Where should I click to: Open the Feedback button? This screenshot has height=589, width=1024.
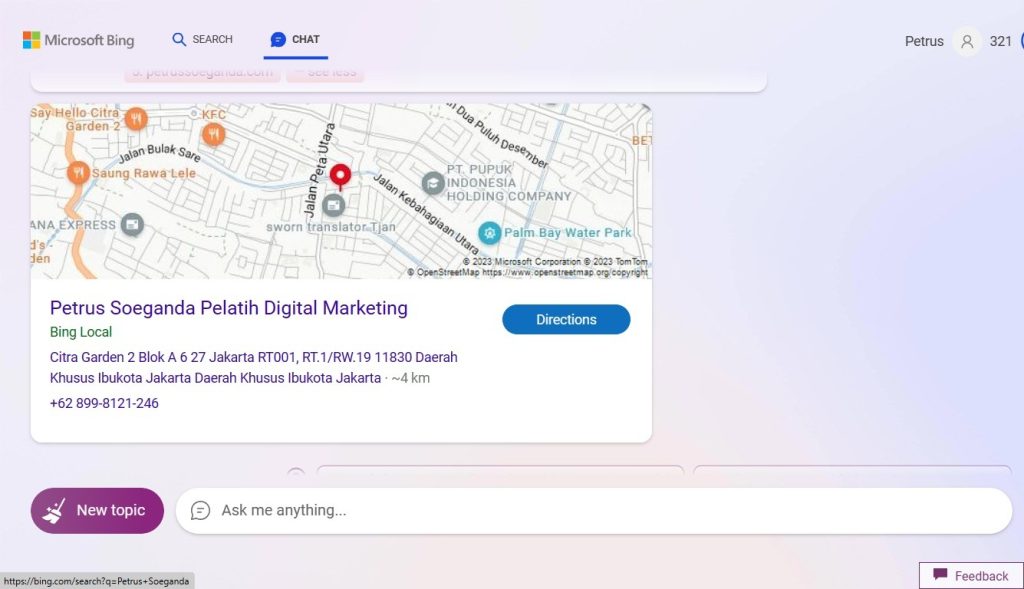coord(970,575)
